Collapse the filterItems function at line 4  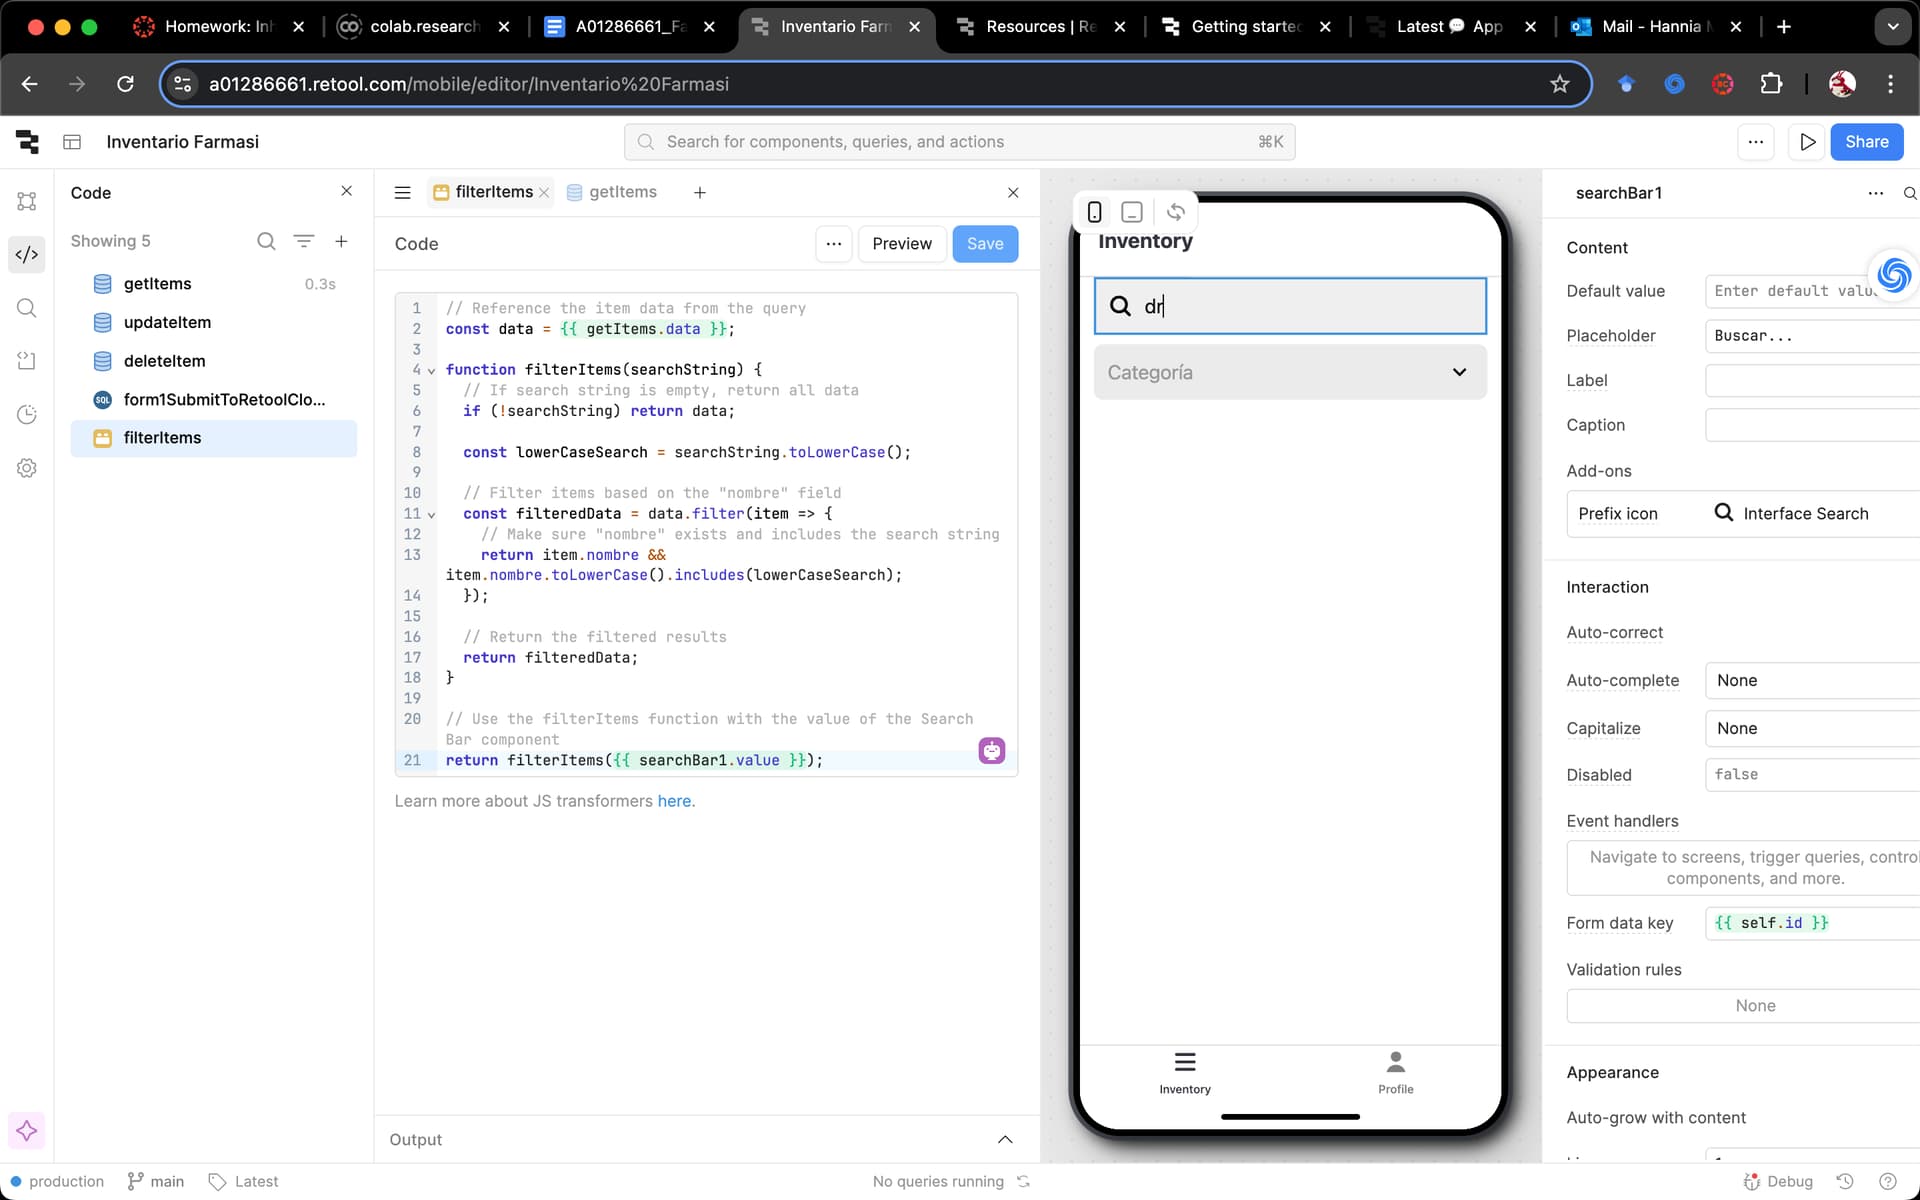point(432,371)
